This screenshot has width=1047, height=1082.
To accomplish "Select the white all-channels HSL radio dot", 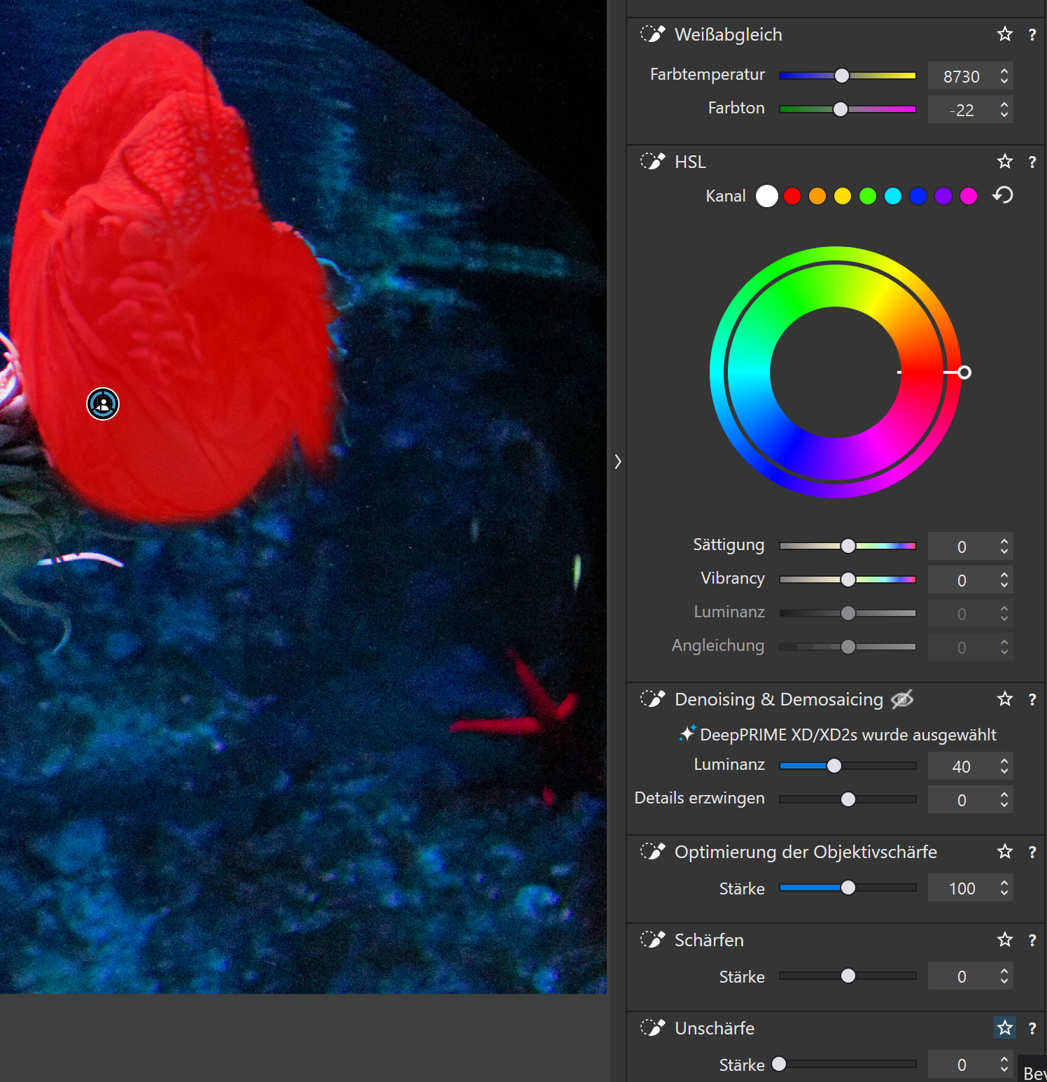I will (x=767, y=196).
